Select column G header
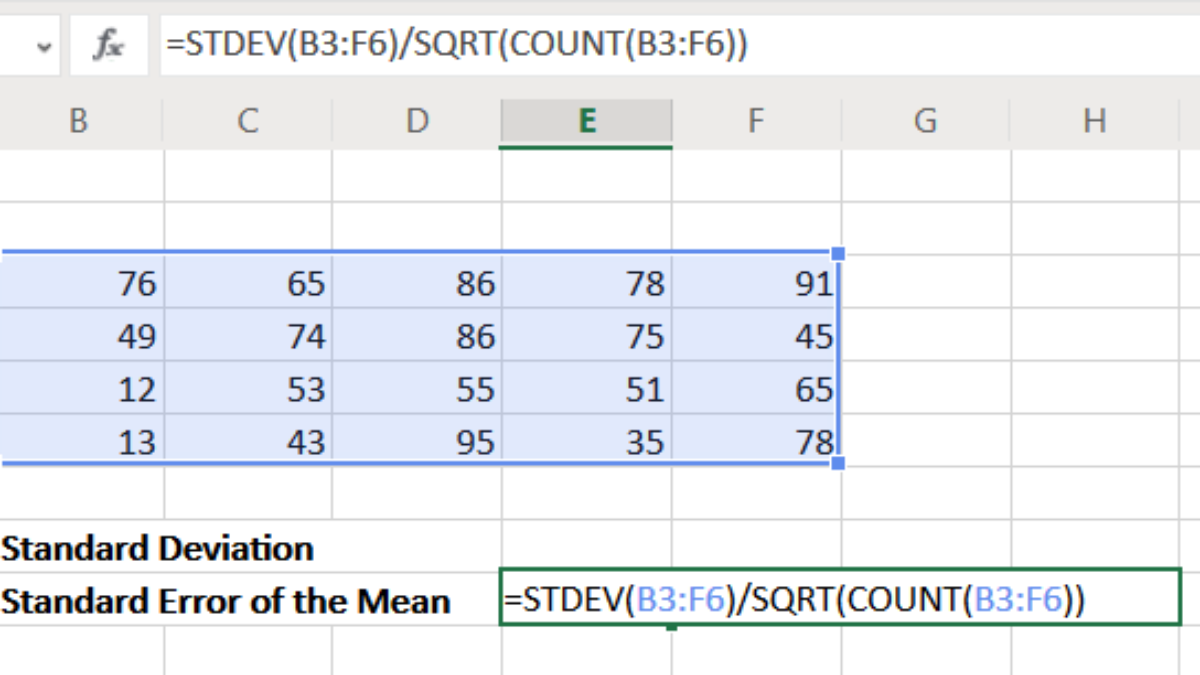The width and height of the screenshot is (1200, 675). 926,122
